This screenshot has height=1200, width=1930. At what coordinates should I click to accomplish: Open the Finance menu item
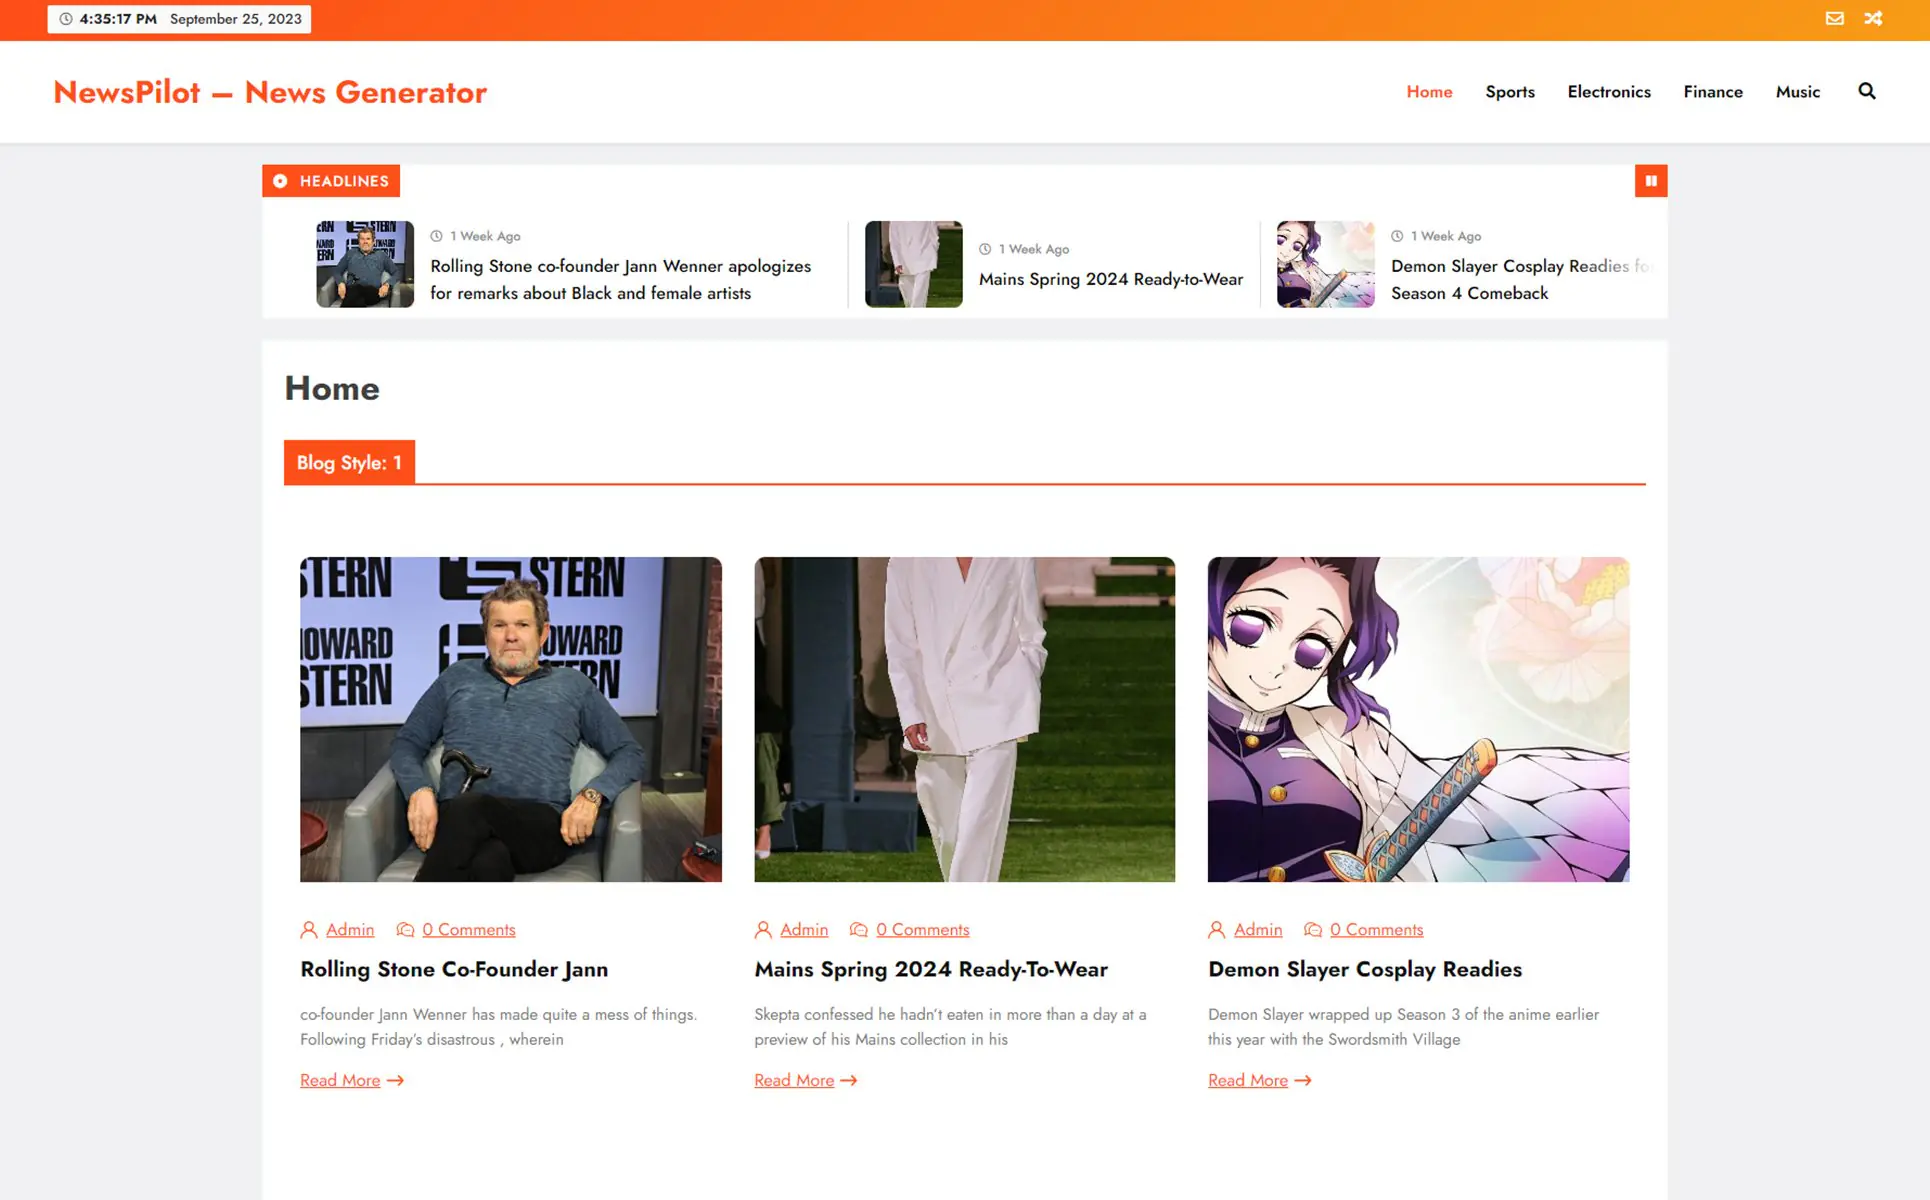(1713, 92)
